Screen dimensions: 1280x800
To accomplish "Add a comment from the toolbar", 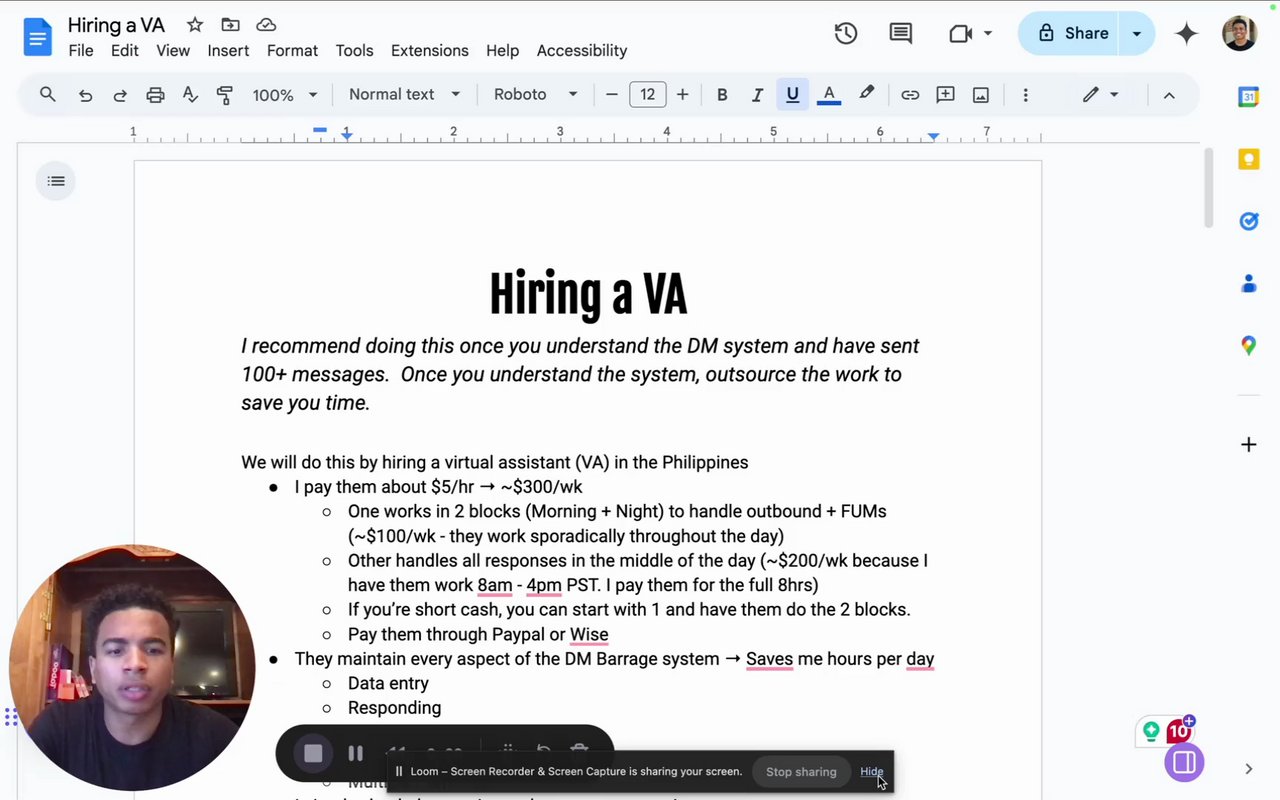I will click(945, 95).
